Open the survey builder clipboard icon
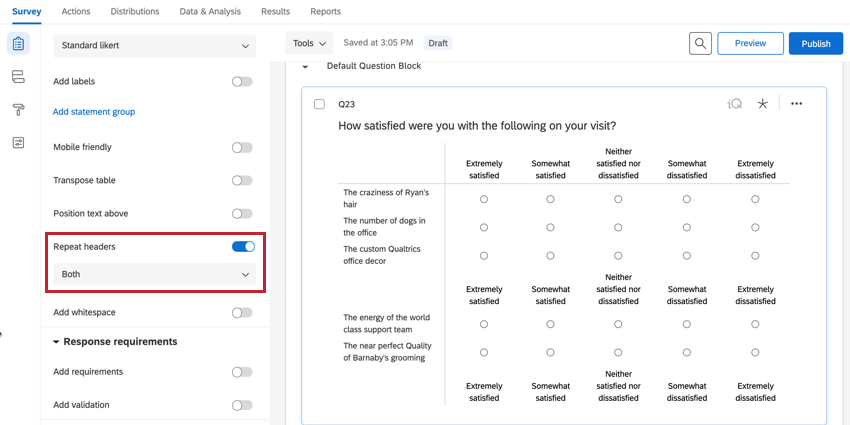Viewport: 850px width, 425px height. (18, 44)
